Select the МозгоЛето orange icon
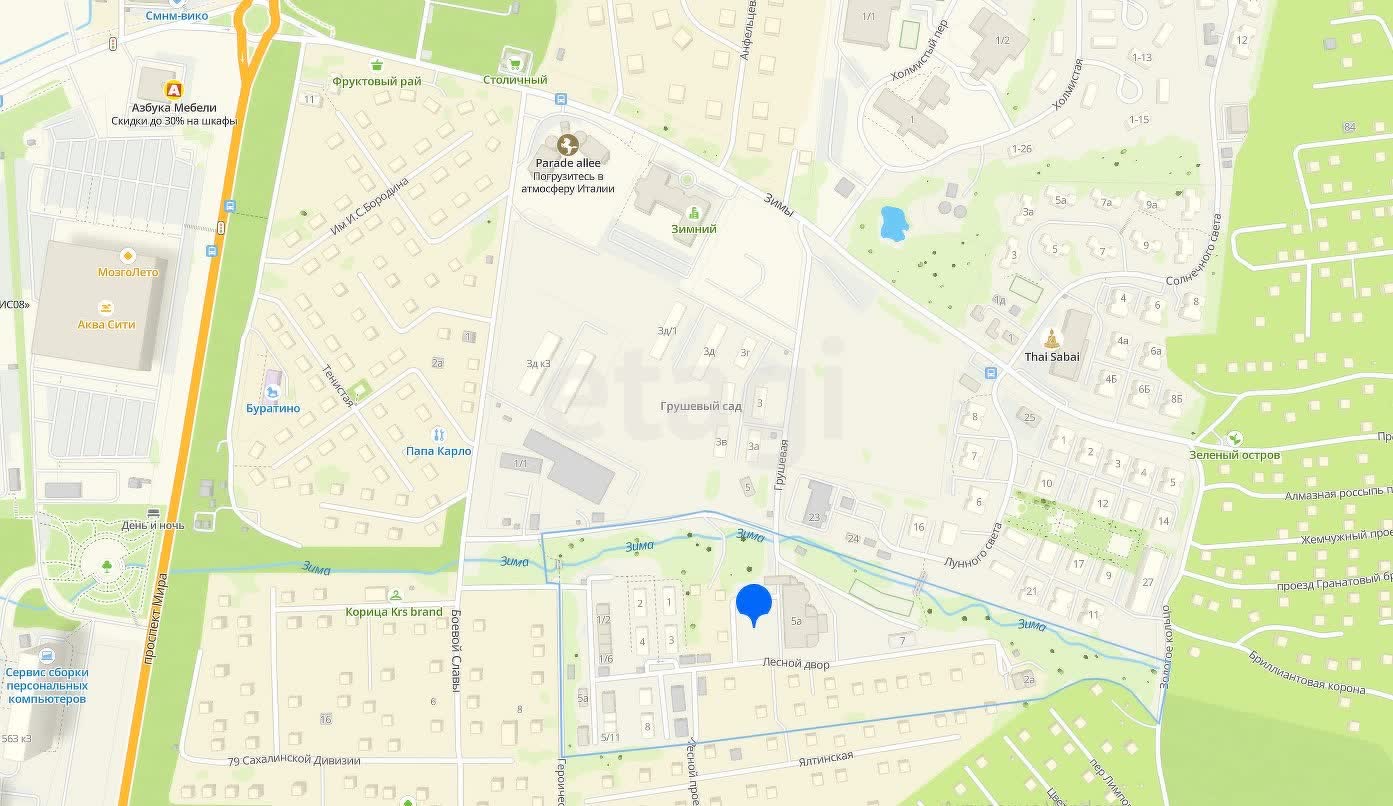The image size is (1393, 806). pyautogui.click(x=127, y=256)
